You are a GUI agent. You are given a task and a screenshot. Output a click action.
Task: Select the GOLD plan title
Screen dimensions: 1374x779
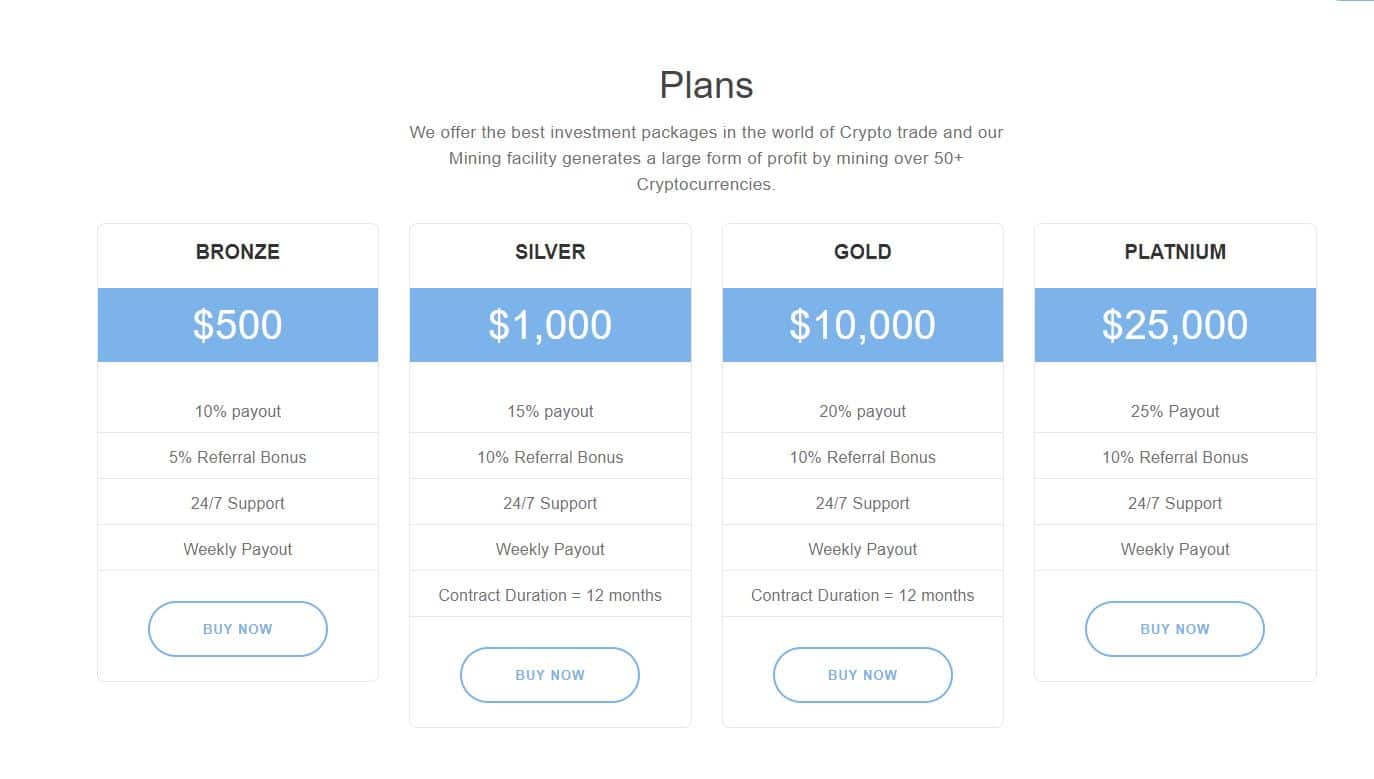point(862,252)
